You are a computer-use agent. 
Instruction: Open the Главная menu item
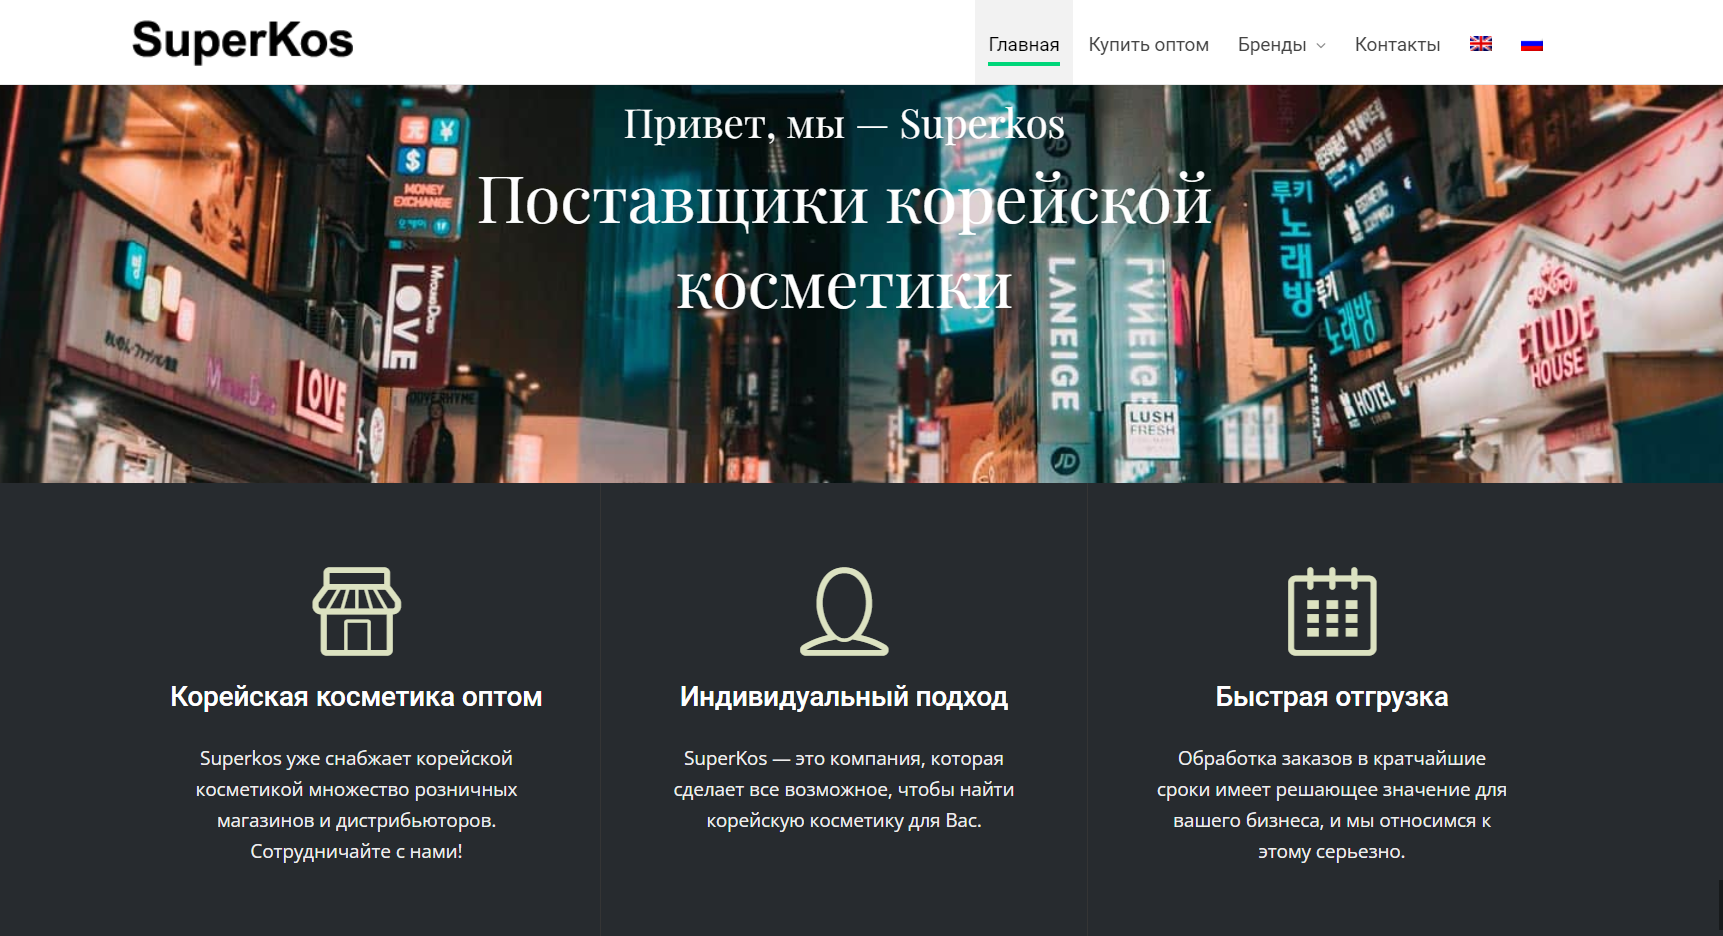tap(1024, 44)
